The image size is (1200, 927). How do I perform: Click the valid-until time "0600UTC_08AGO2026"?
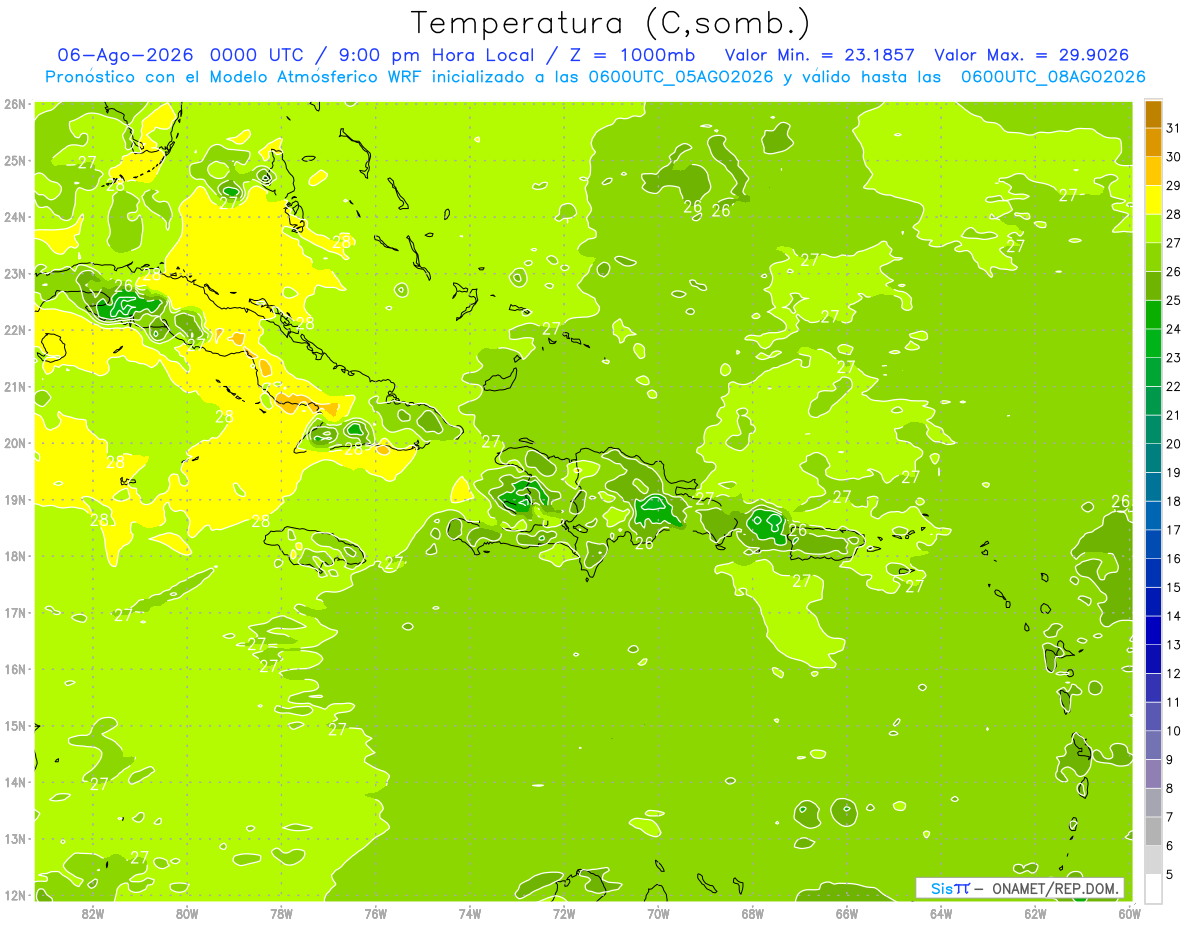1053,77
